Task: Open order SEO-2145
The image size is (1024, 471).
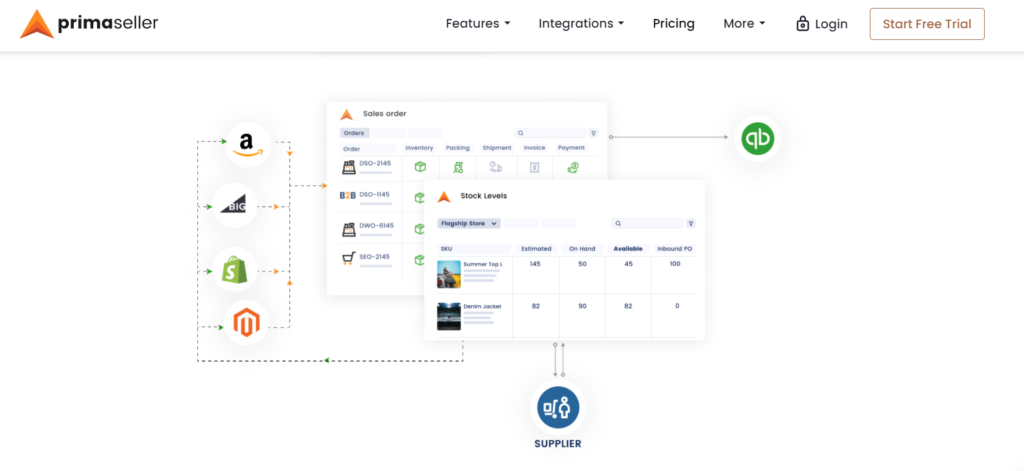Action: click(x=375, y=256)
